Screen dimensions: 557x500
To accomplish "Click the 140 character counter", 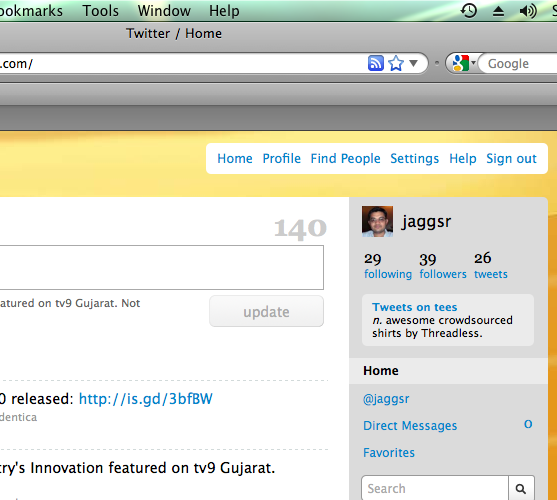I will coord(300,228).
